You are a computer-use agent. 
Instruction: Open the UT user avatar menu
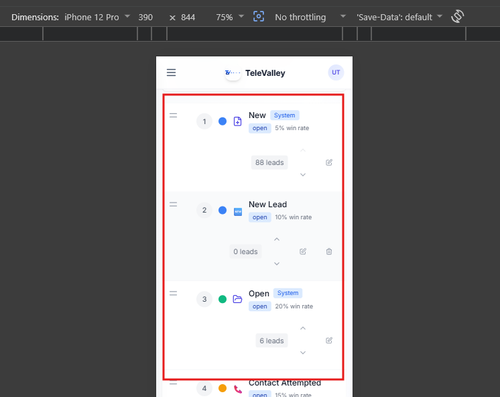pyautogui.click(x=336, y=72)
